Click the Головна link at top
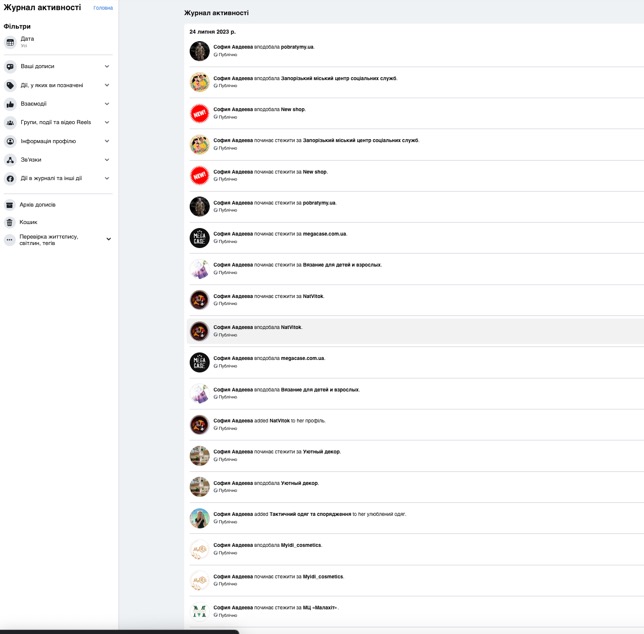 103,8
